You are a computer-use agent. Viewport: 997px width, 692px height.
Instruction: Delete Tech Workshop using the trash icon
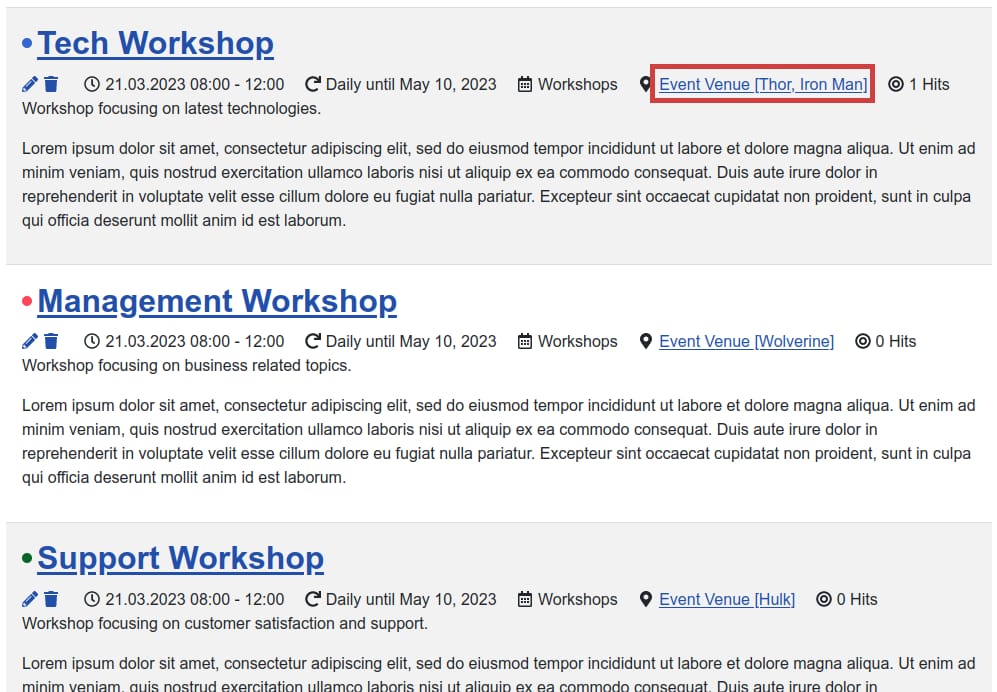[51, 85]
